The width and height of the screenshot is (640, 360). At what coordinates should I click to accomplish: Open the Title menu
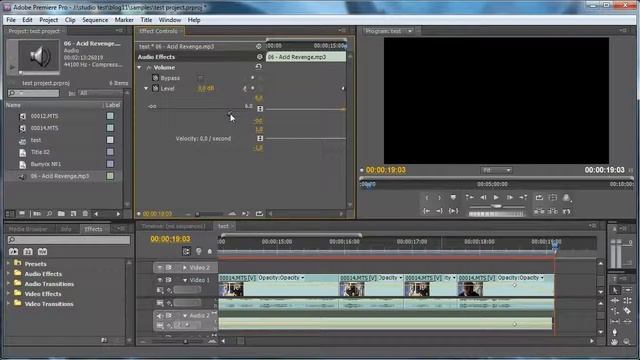tap(146, 20)
